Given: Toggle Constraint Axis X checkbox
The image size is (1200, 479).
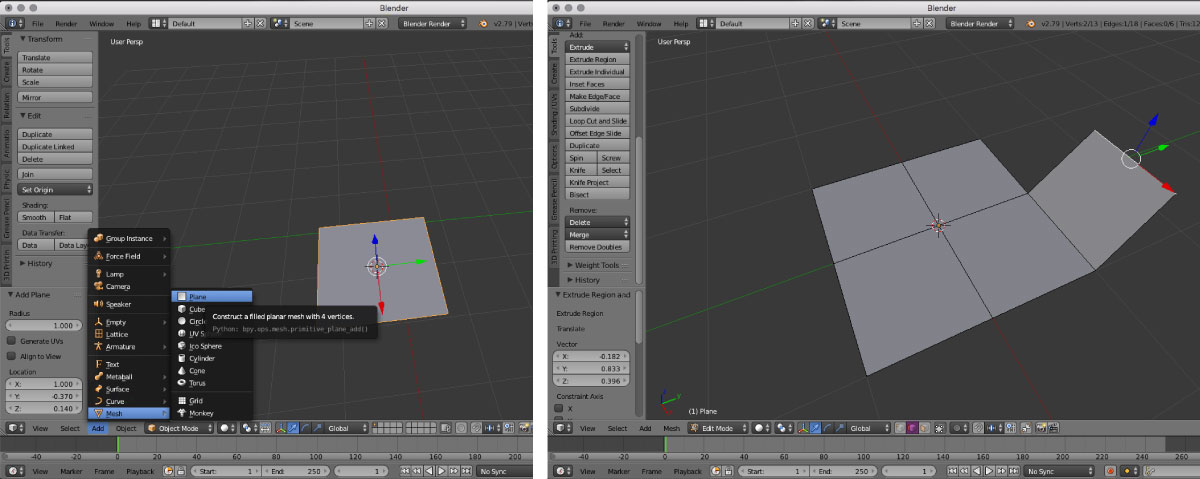Looking at the screenshot, I should click(x=560, y=408).
